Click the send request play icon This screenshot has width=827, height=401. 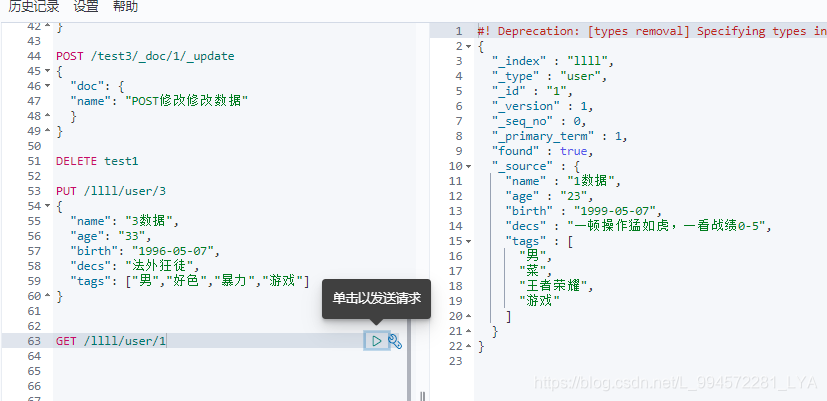tap(377, 341)
